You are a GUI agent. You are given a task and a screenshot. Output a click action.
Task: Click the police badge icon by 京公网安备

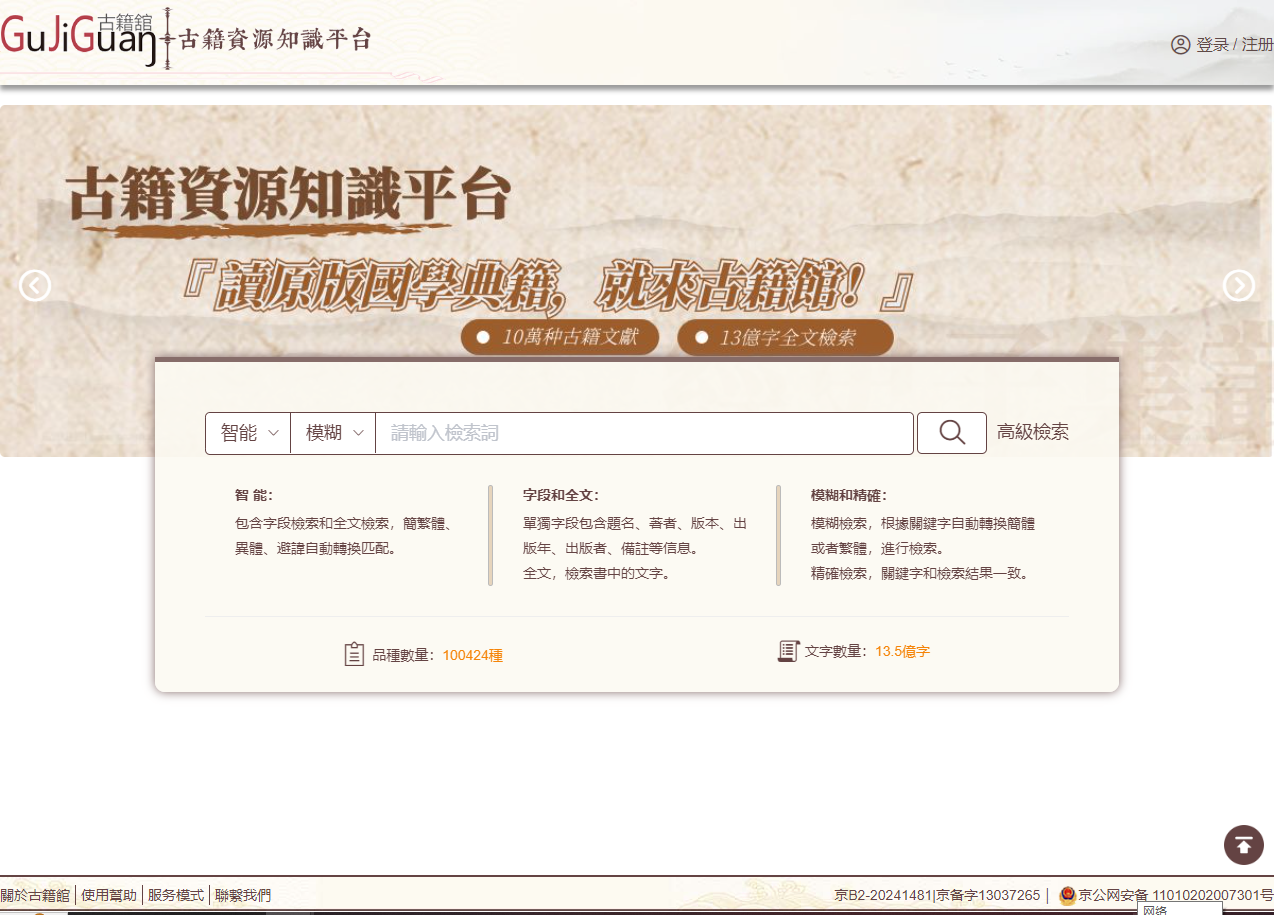[1067, 895]
